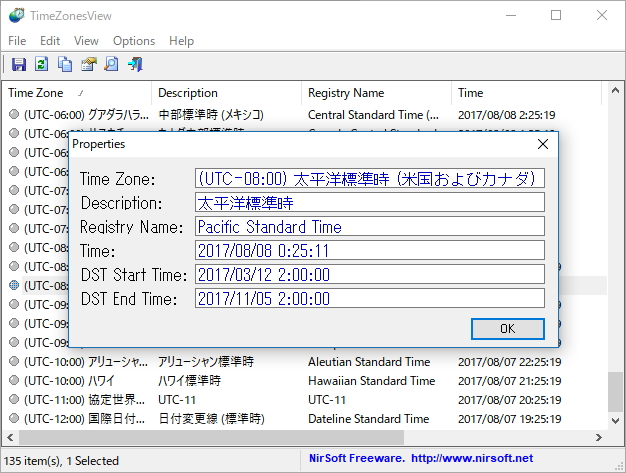Select 'Dateline Standard Time' cell
The height and width of the screenshot is (473, 626).
(x=368, y=418)
